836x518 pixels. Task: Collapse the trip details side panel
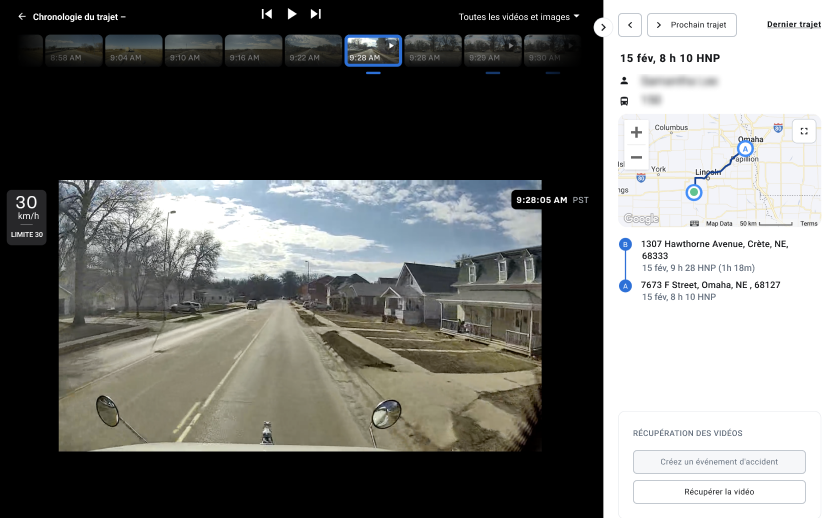click(603, 27)
